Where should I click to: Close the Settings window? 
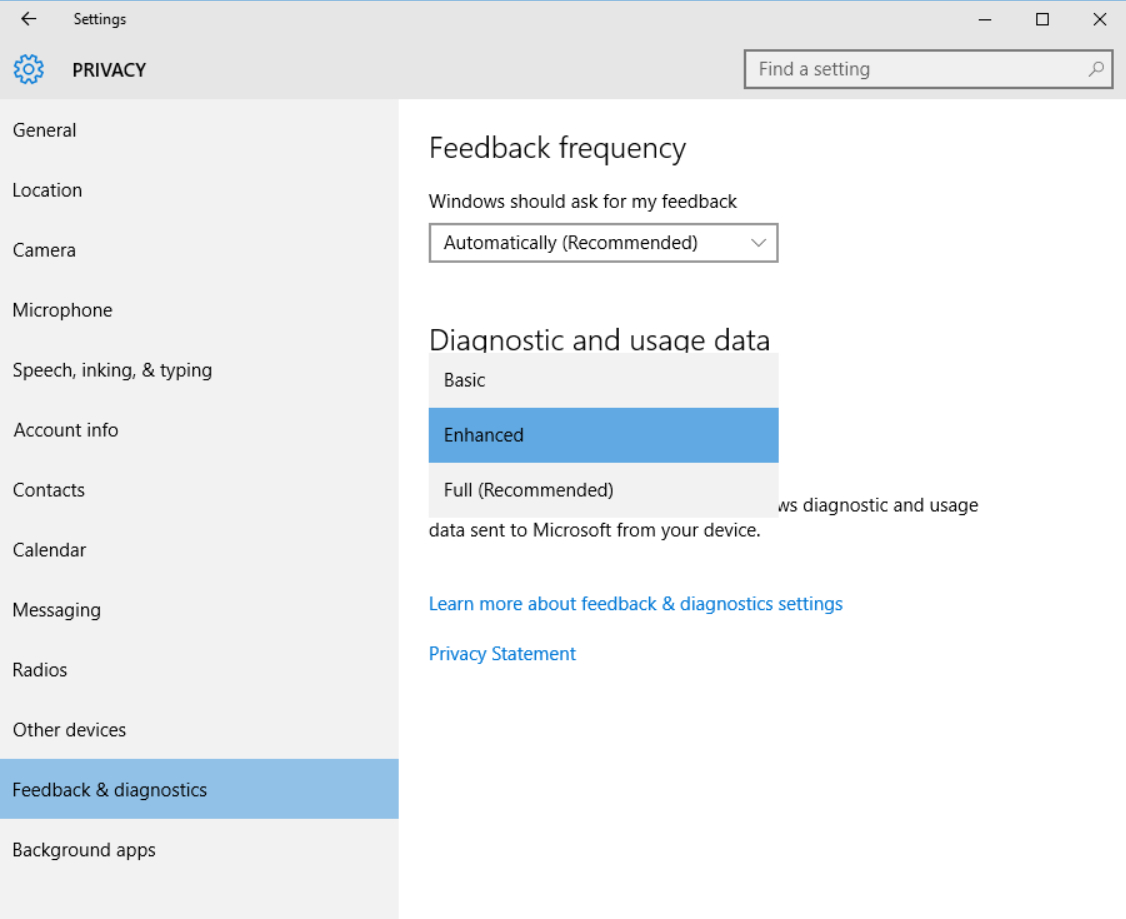[1099, 19]
